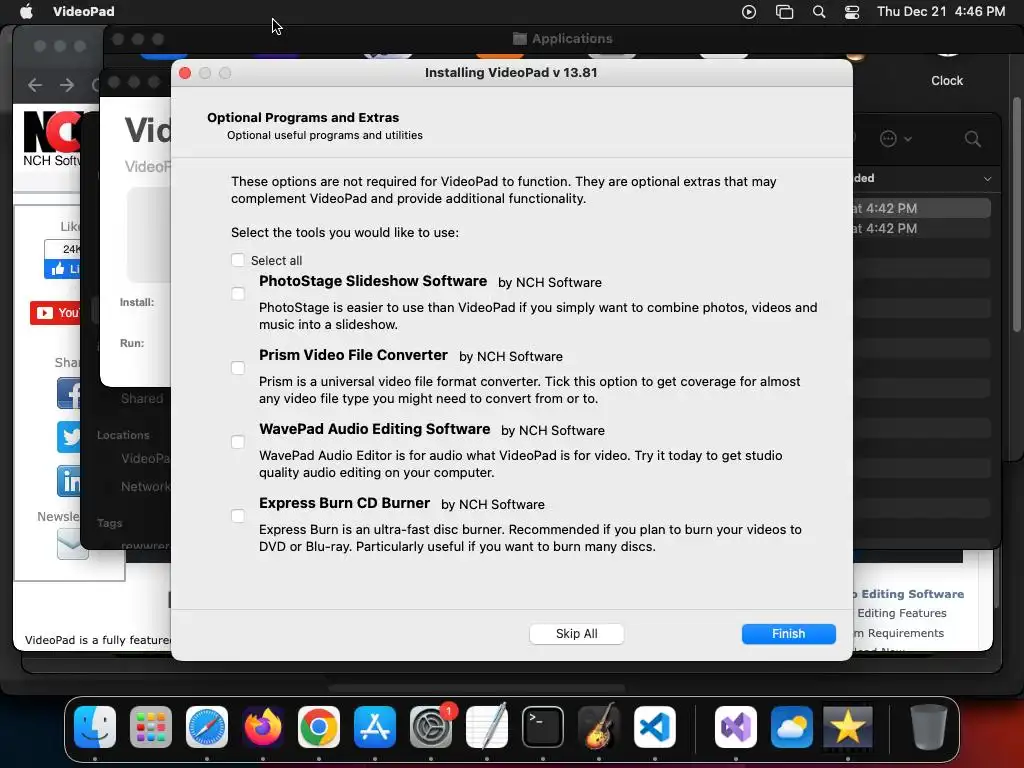The height and width of the screenshot is (768, 1024).
Task: Click the newsletter envelope icon
Action: 72,544
